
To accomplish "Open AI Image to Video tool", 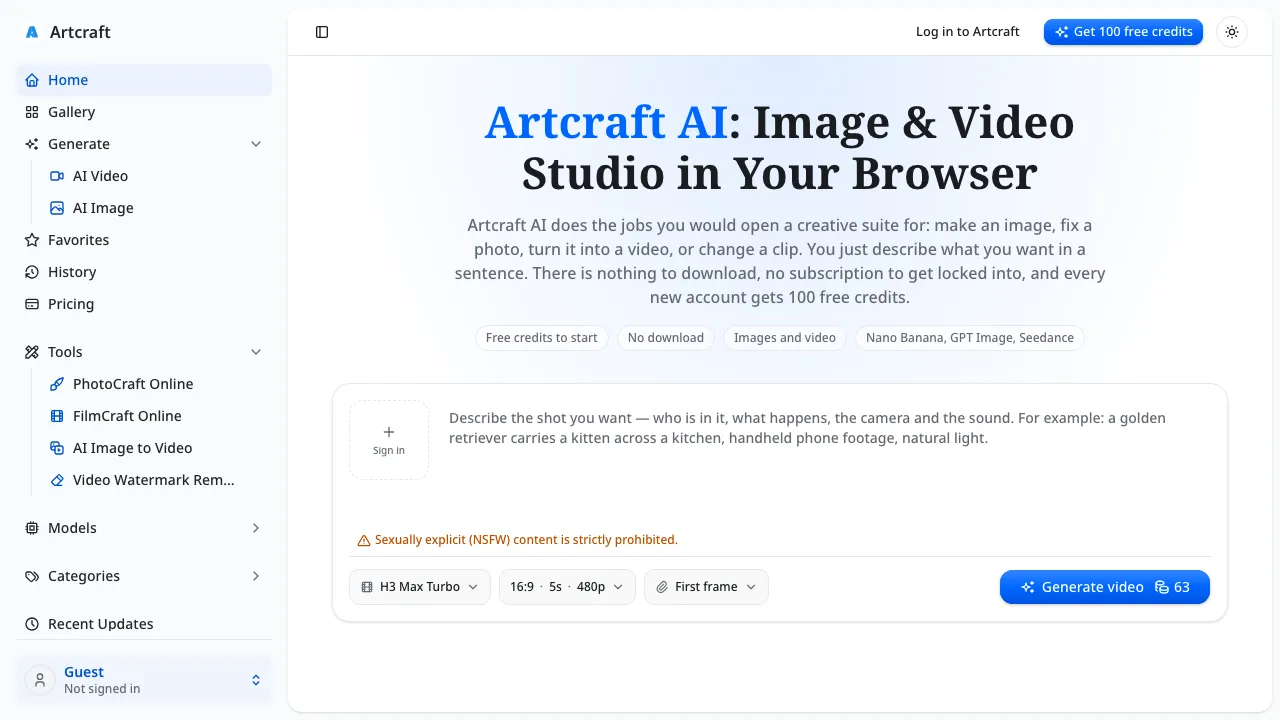I will click(x=156, y=448).
